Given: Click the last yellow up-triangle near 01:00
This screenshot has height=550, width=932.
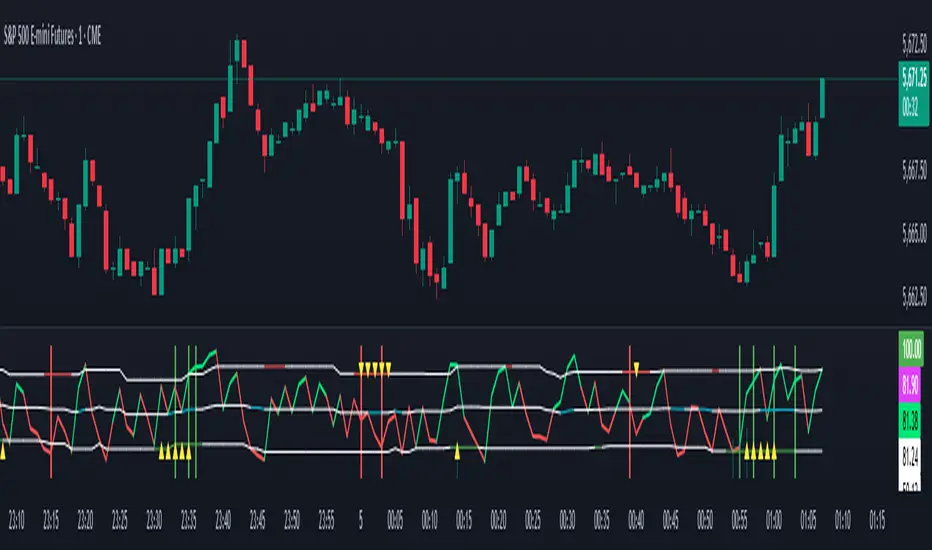Looking at the screenshot, I should pos(774,451).
